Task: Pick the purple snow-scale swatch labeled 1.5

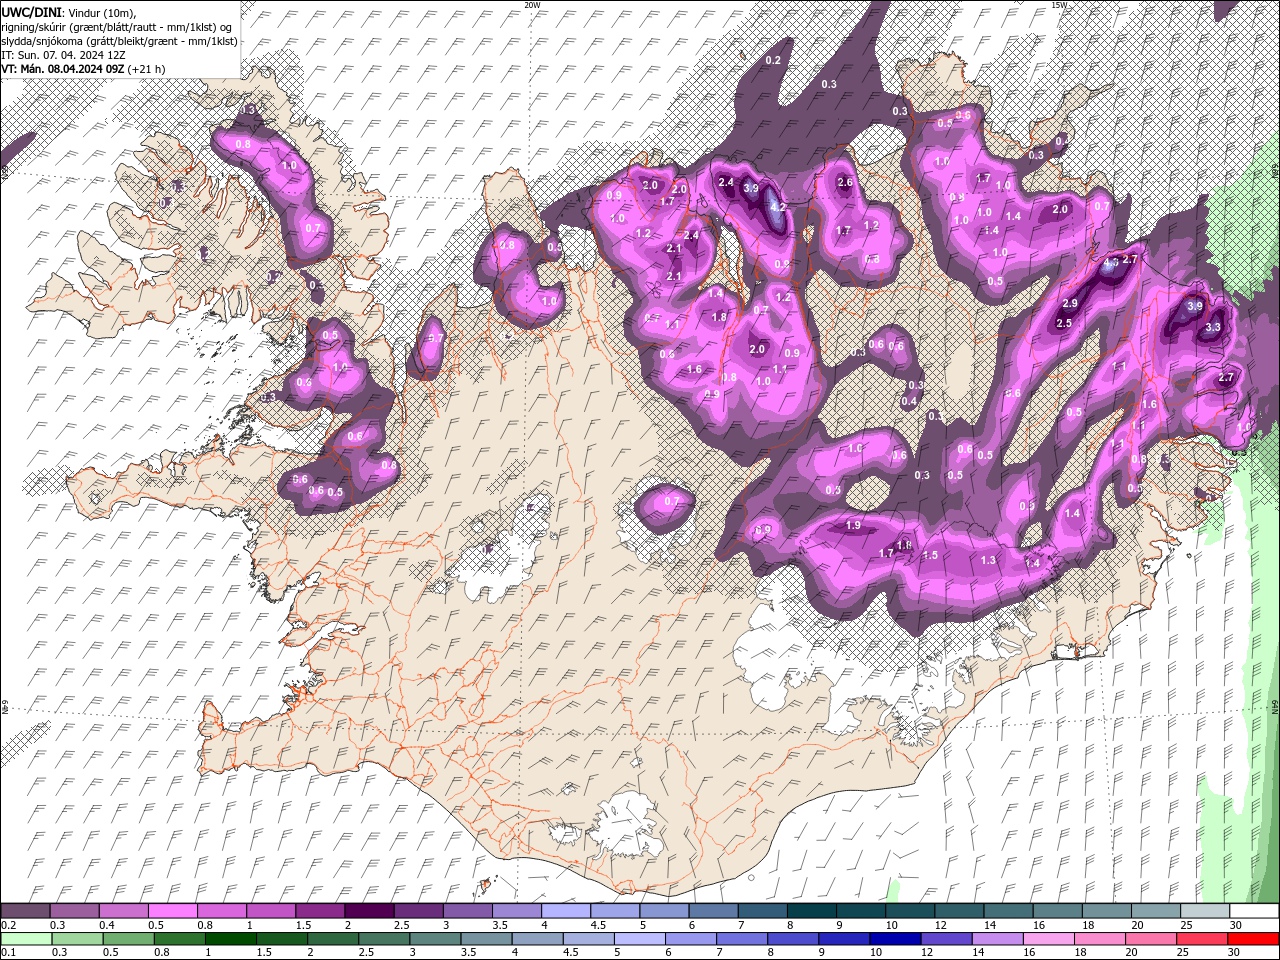Action: (x=320, y=911)
